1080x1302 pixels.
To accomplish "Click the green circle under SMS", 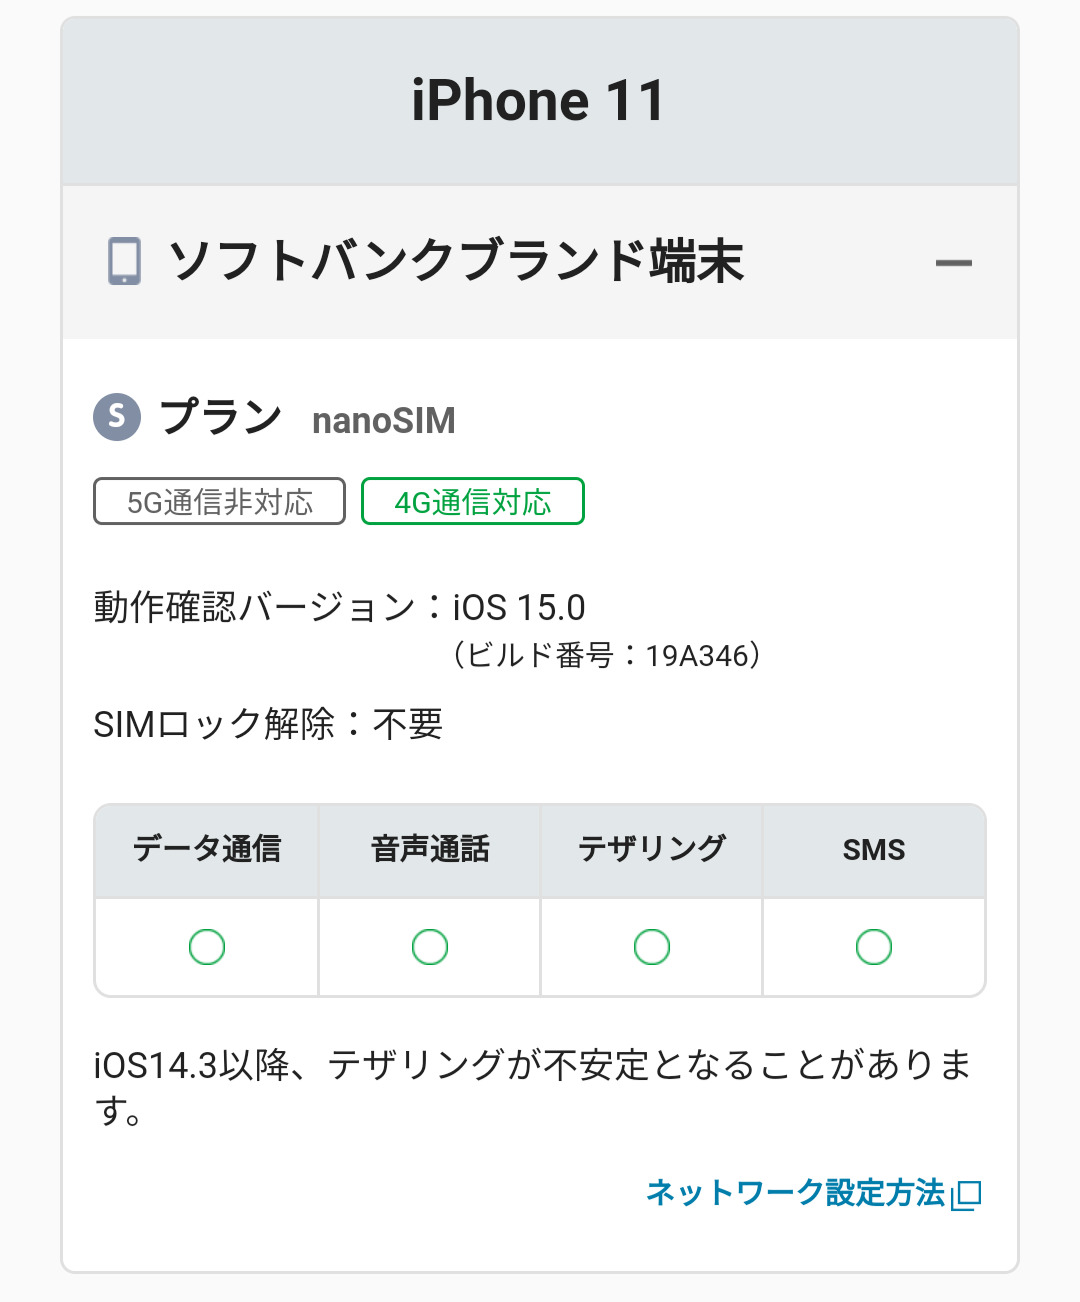I will [x=874, y=946].
